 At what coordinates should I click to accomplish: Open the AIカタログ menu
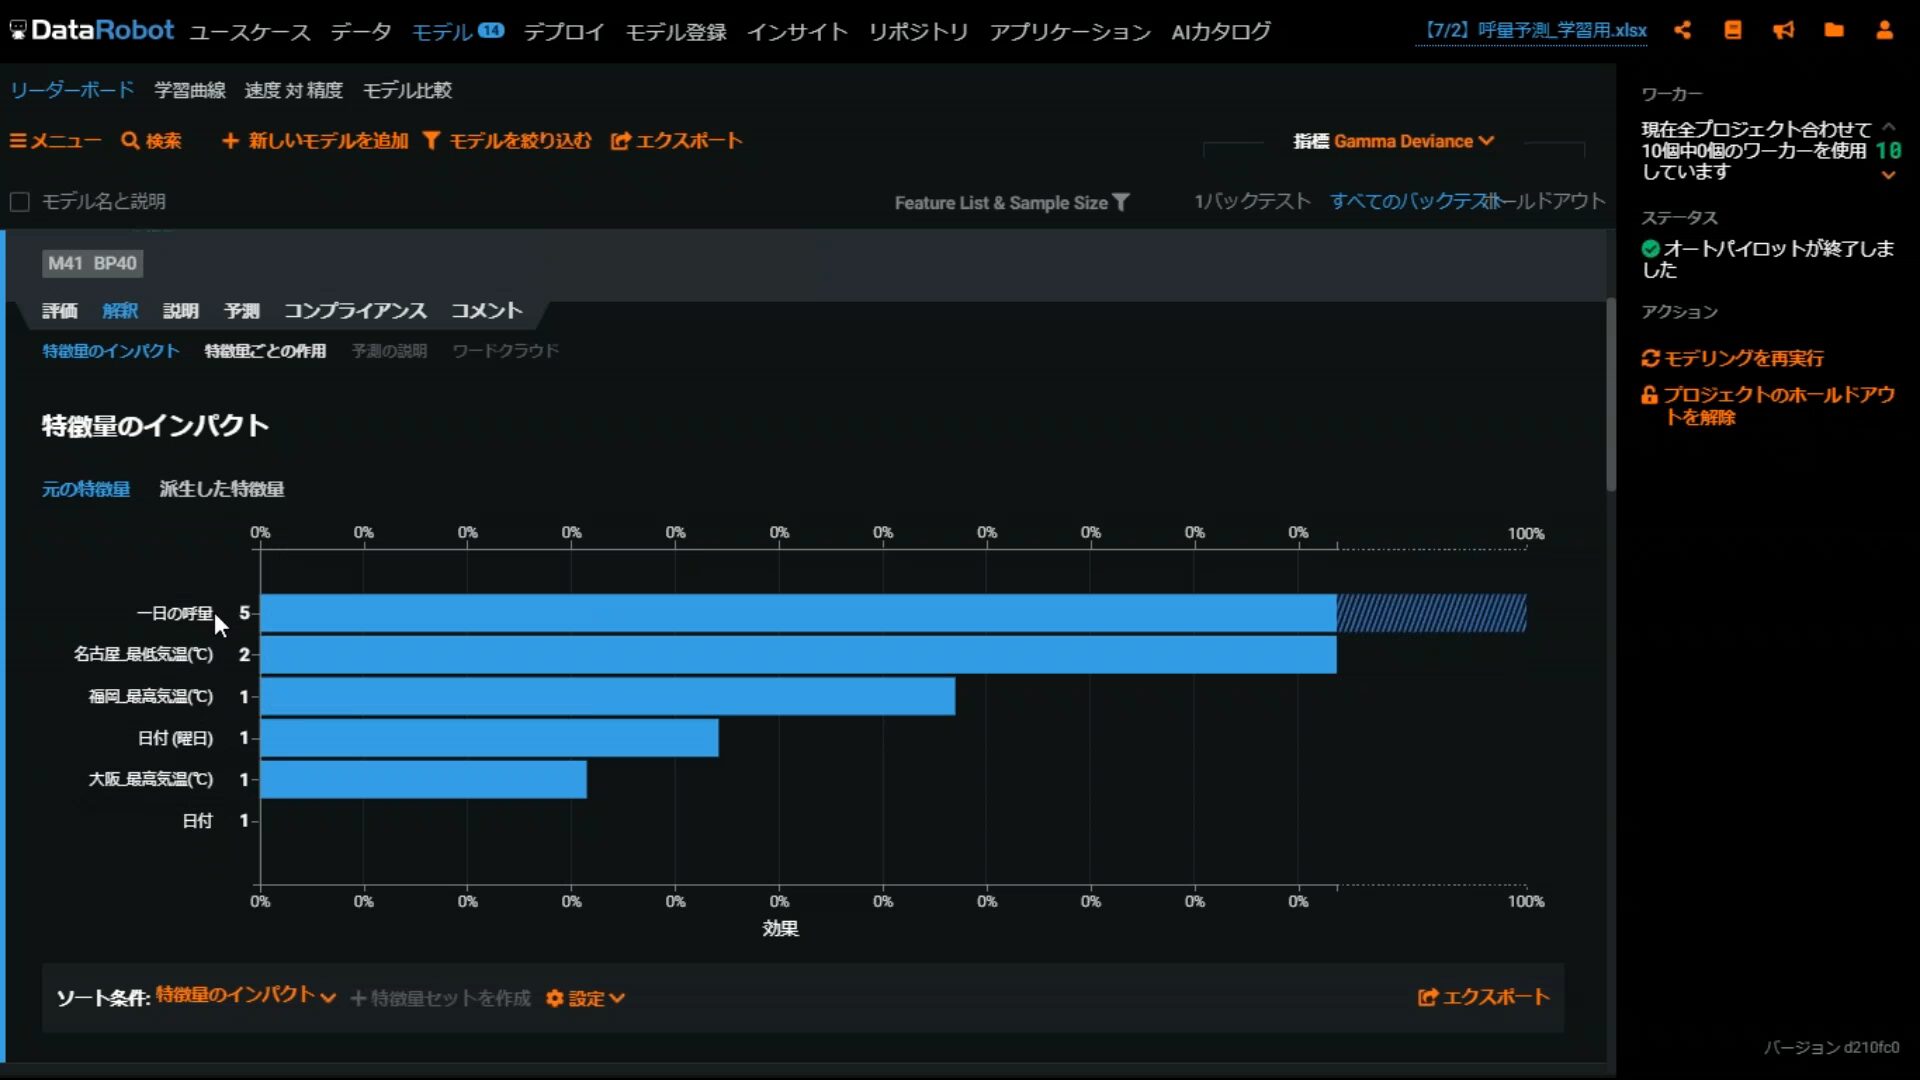click(x=1221, y=31)
